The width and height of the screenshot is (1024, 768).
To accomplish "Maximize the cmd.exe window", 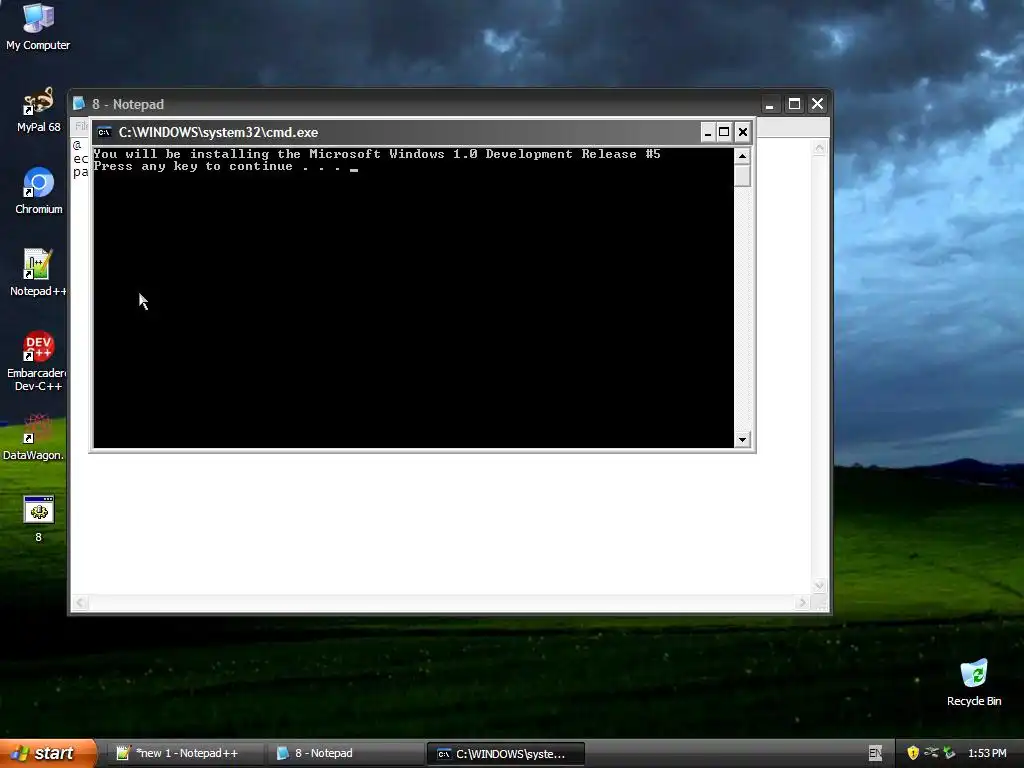I will [724, 133].
